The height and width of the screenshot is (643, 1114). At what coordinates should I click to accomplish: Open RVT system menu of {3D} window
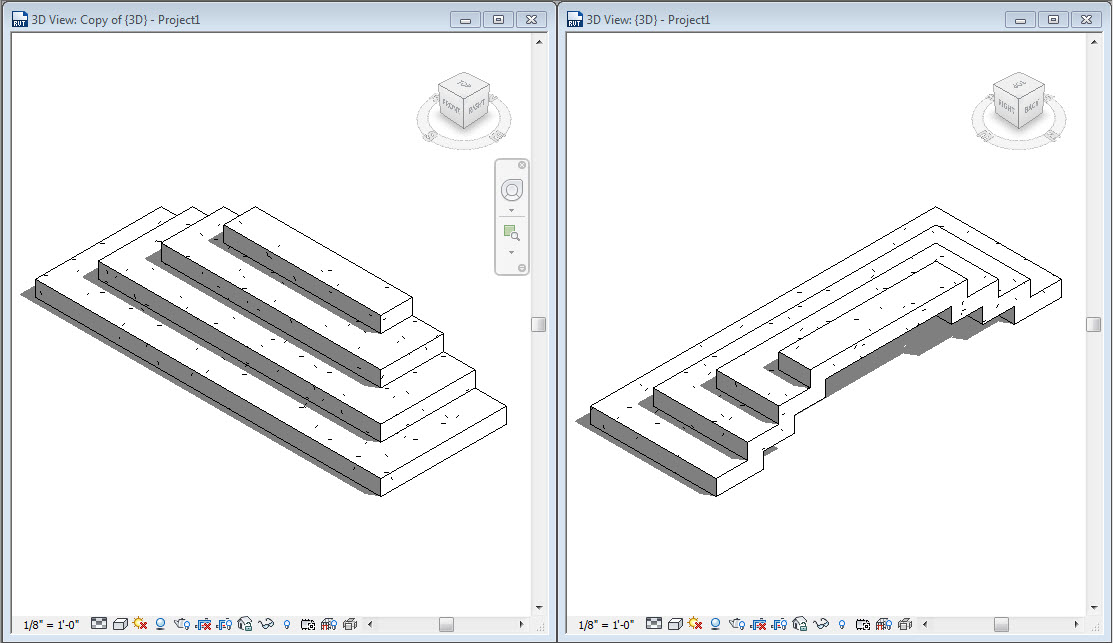click(574, 19)
